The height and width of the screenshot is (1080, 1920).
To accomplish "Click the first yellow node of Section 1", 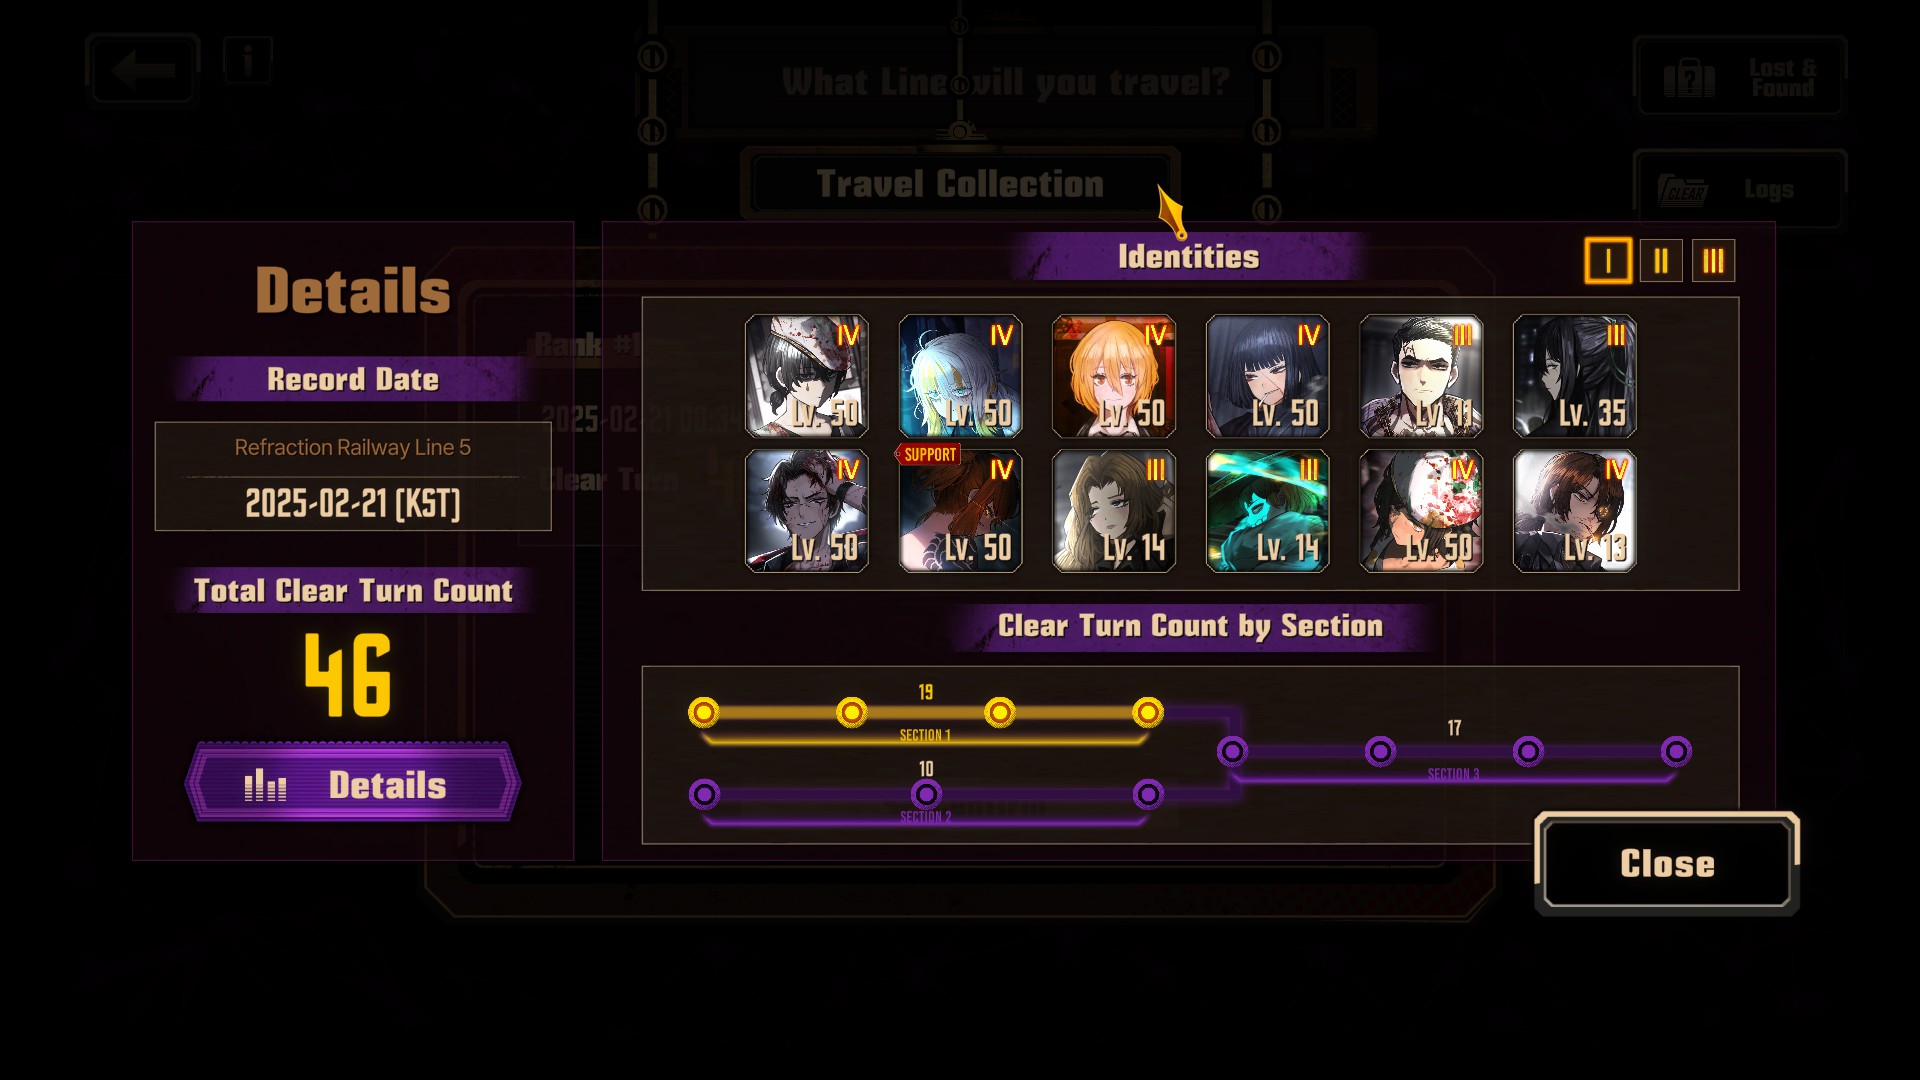I will point(704,712).
